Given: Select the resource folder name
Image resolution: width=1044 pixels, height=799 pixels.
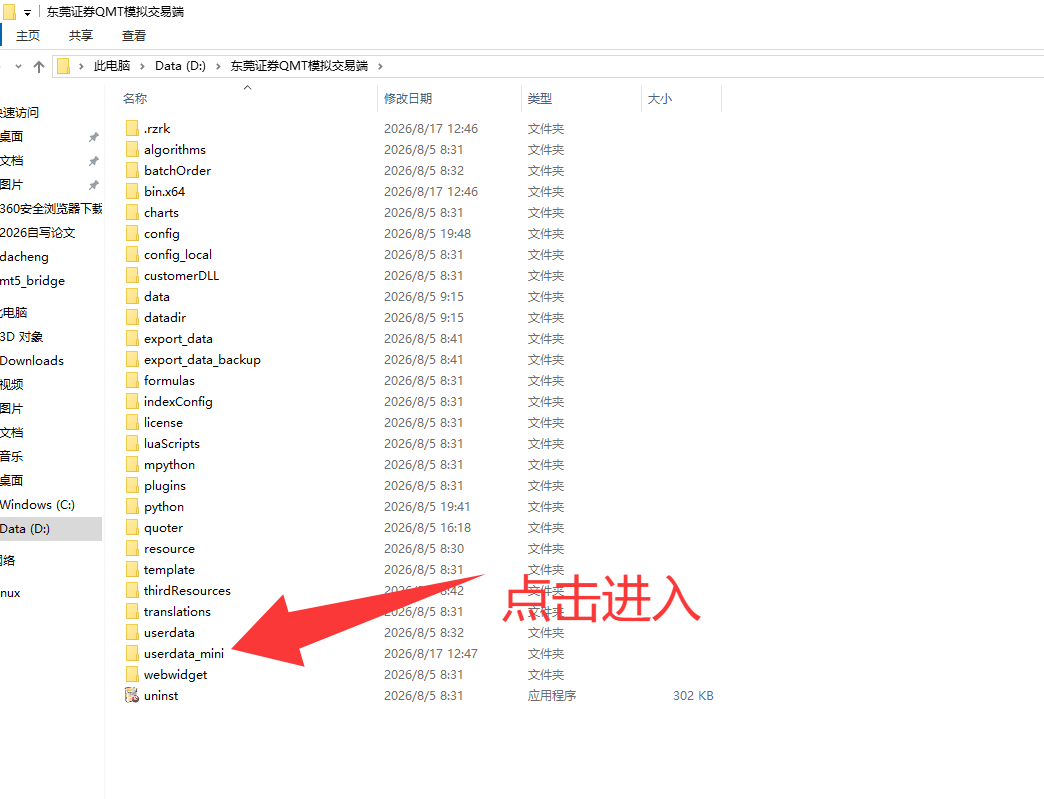Looking at the screenshot, I should 170,549.
